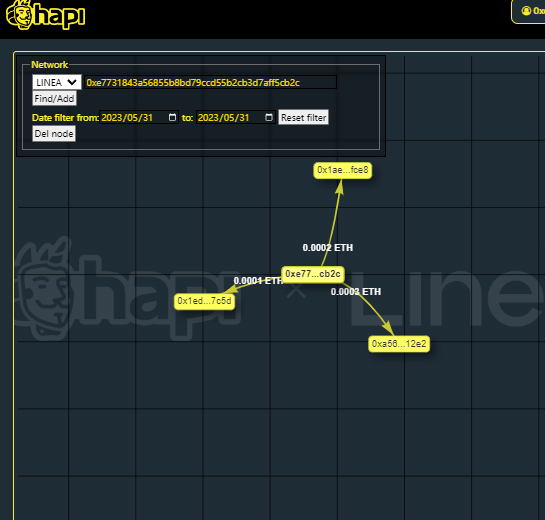Click the 0.0002 ETH edge label

[327, 248]
